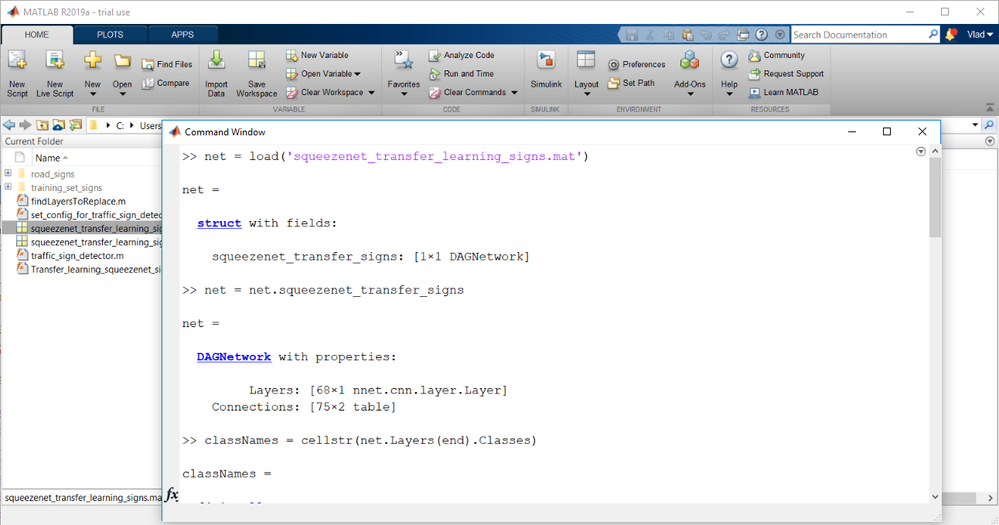
Task: Click Analyze Code
Action: [x=462, y=55]
